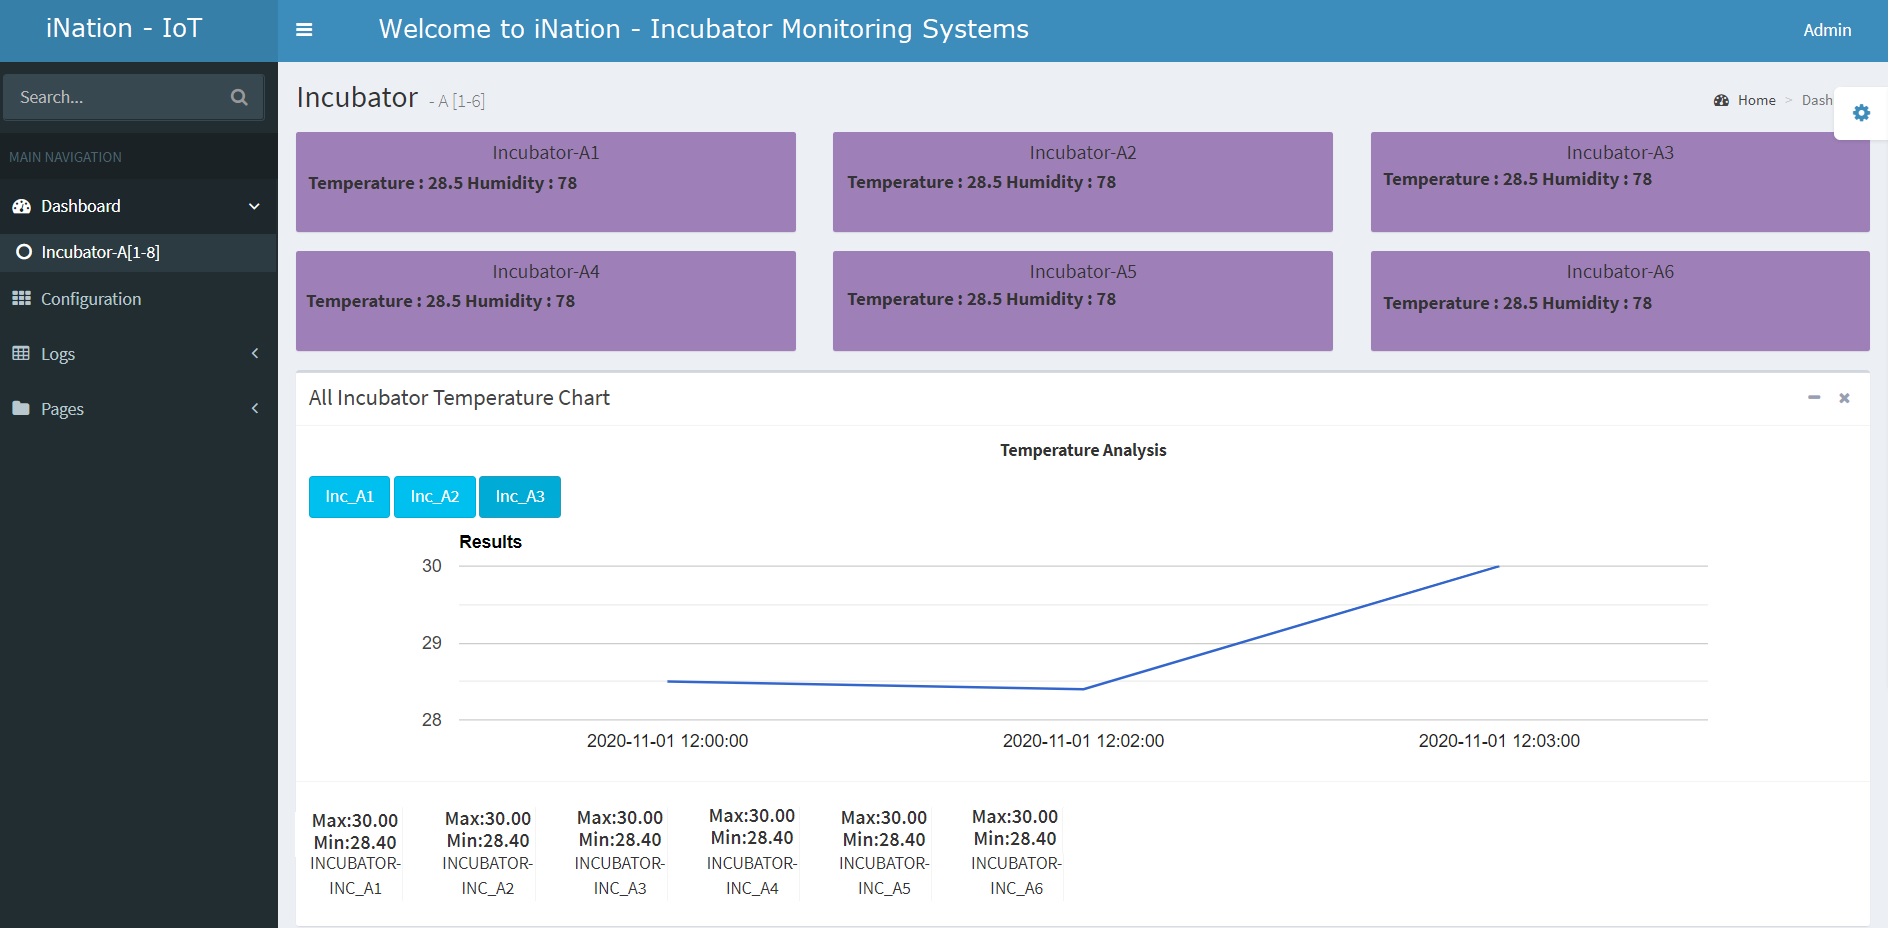Click the Logs table icon
Viewport: 1894px width, 928px height.
[x=21, y=353]
